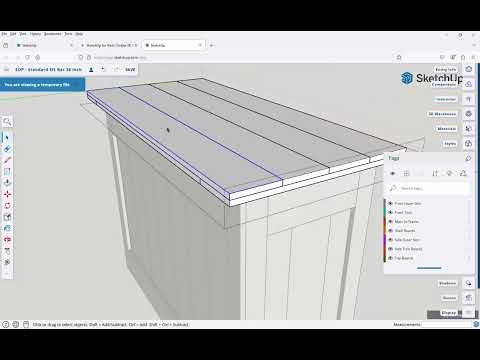Reload the browser page
This screenshot has width=480, height=360.
27,57
